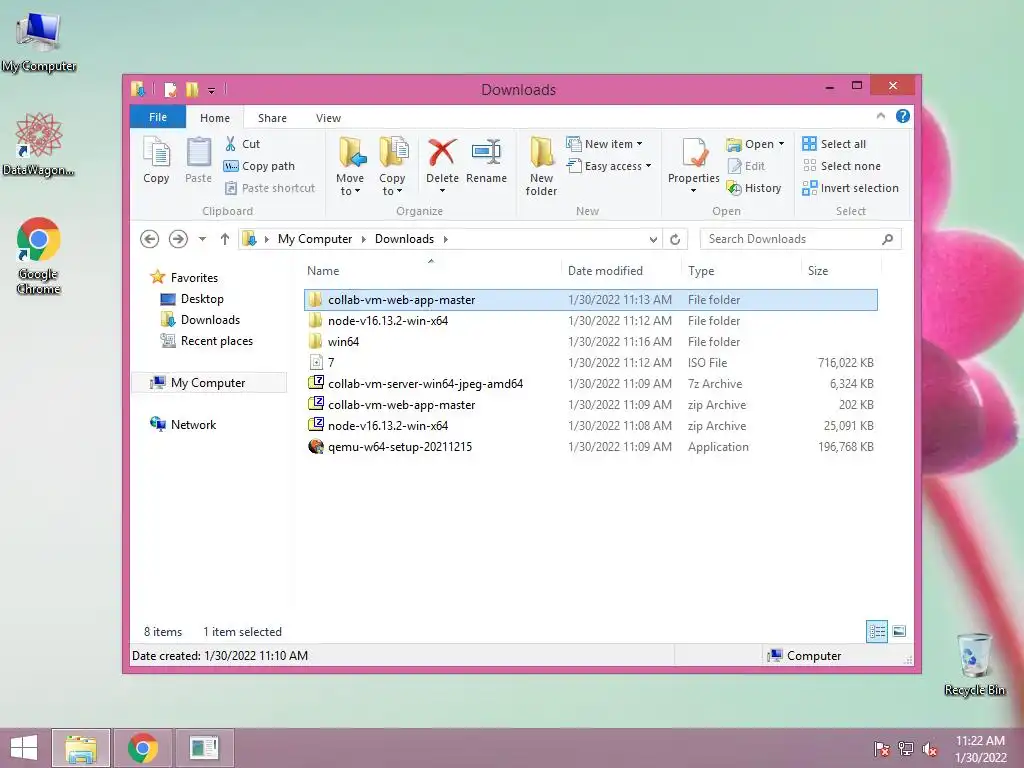The height and width of the screenshot is (768, 1024).
Task: Open the Recycle Bin desktop icon
Action: click(x=974, y=664)
